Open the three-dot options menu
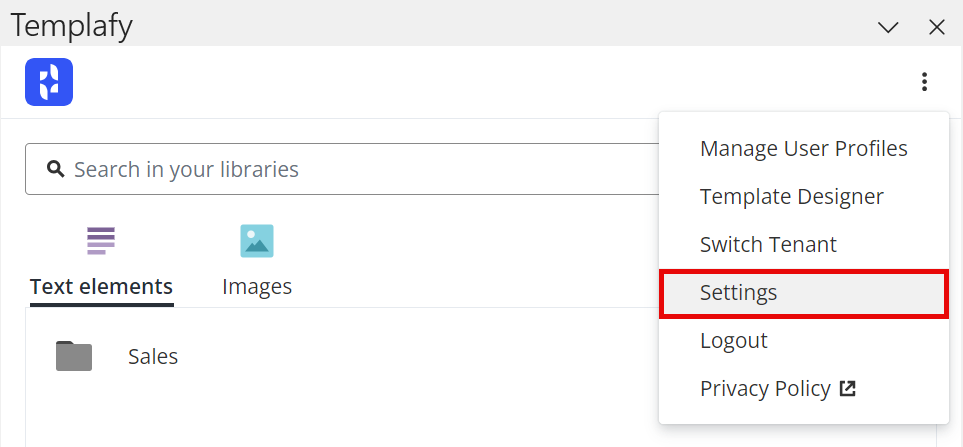Viewport: 963px width, 447px height. coord(925,82)
